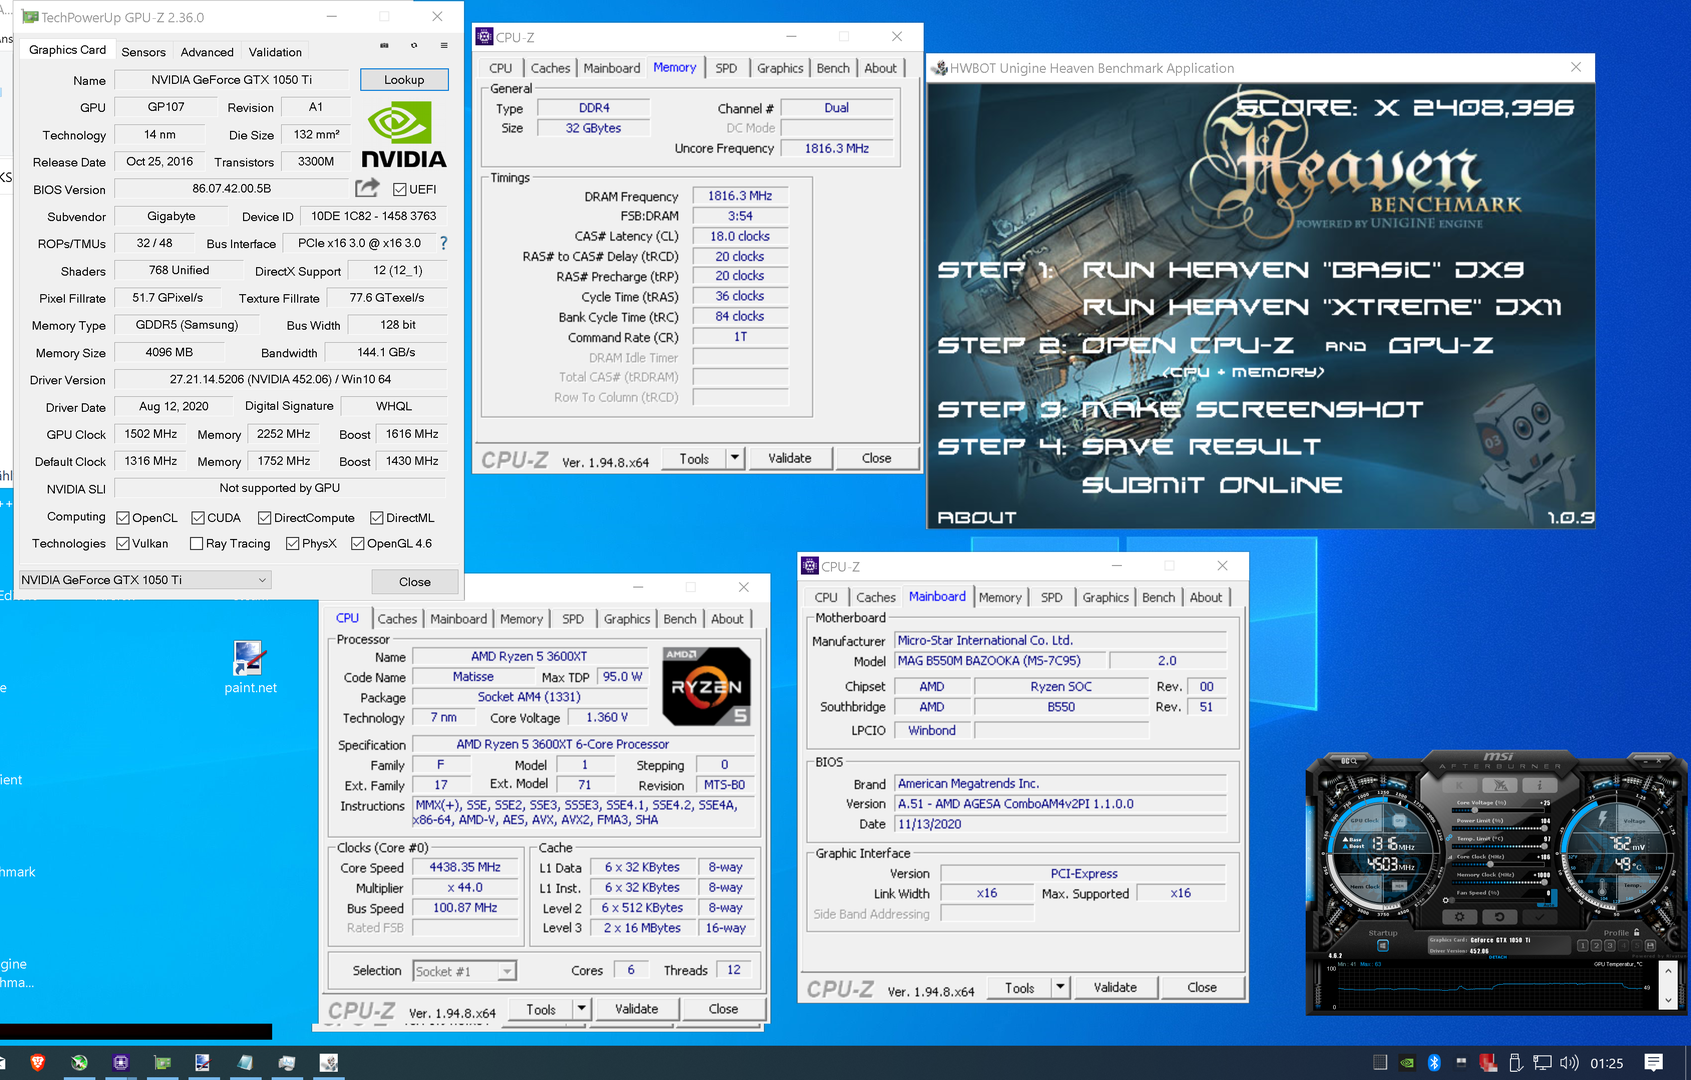Click Submit Online in Heaven app
Image resolution: width=1691 pixels, height=1080 pixels.
(x=1212, y=485)
